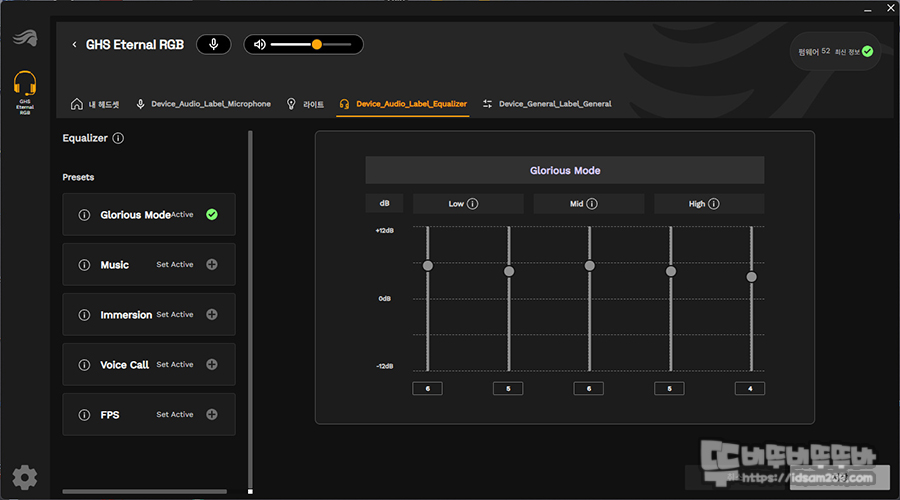The height and width of the screenshot is (500, 900).
Task: Select the Glorious Mode preset name
Action: click(x=135, y=215)
